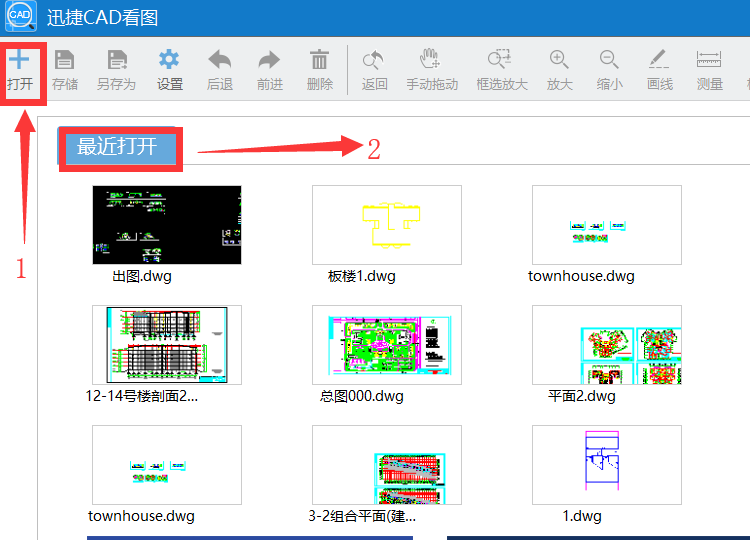Click the 另存为 save-as icon
Screen dimensions: 750x540
pos(117,60)
